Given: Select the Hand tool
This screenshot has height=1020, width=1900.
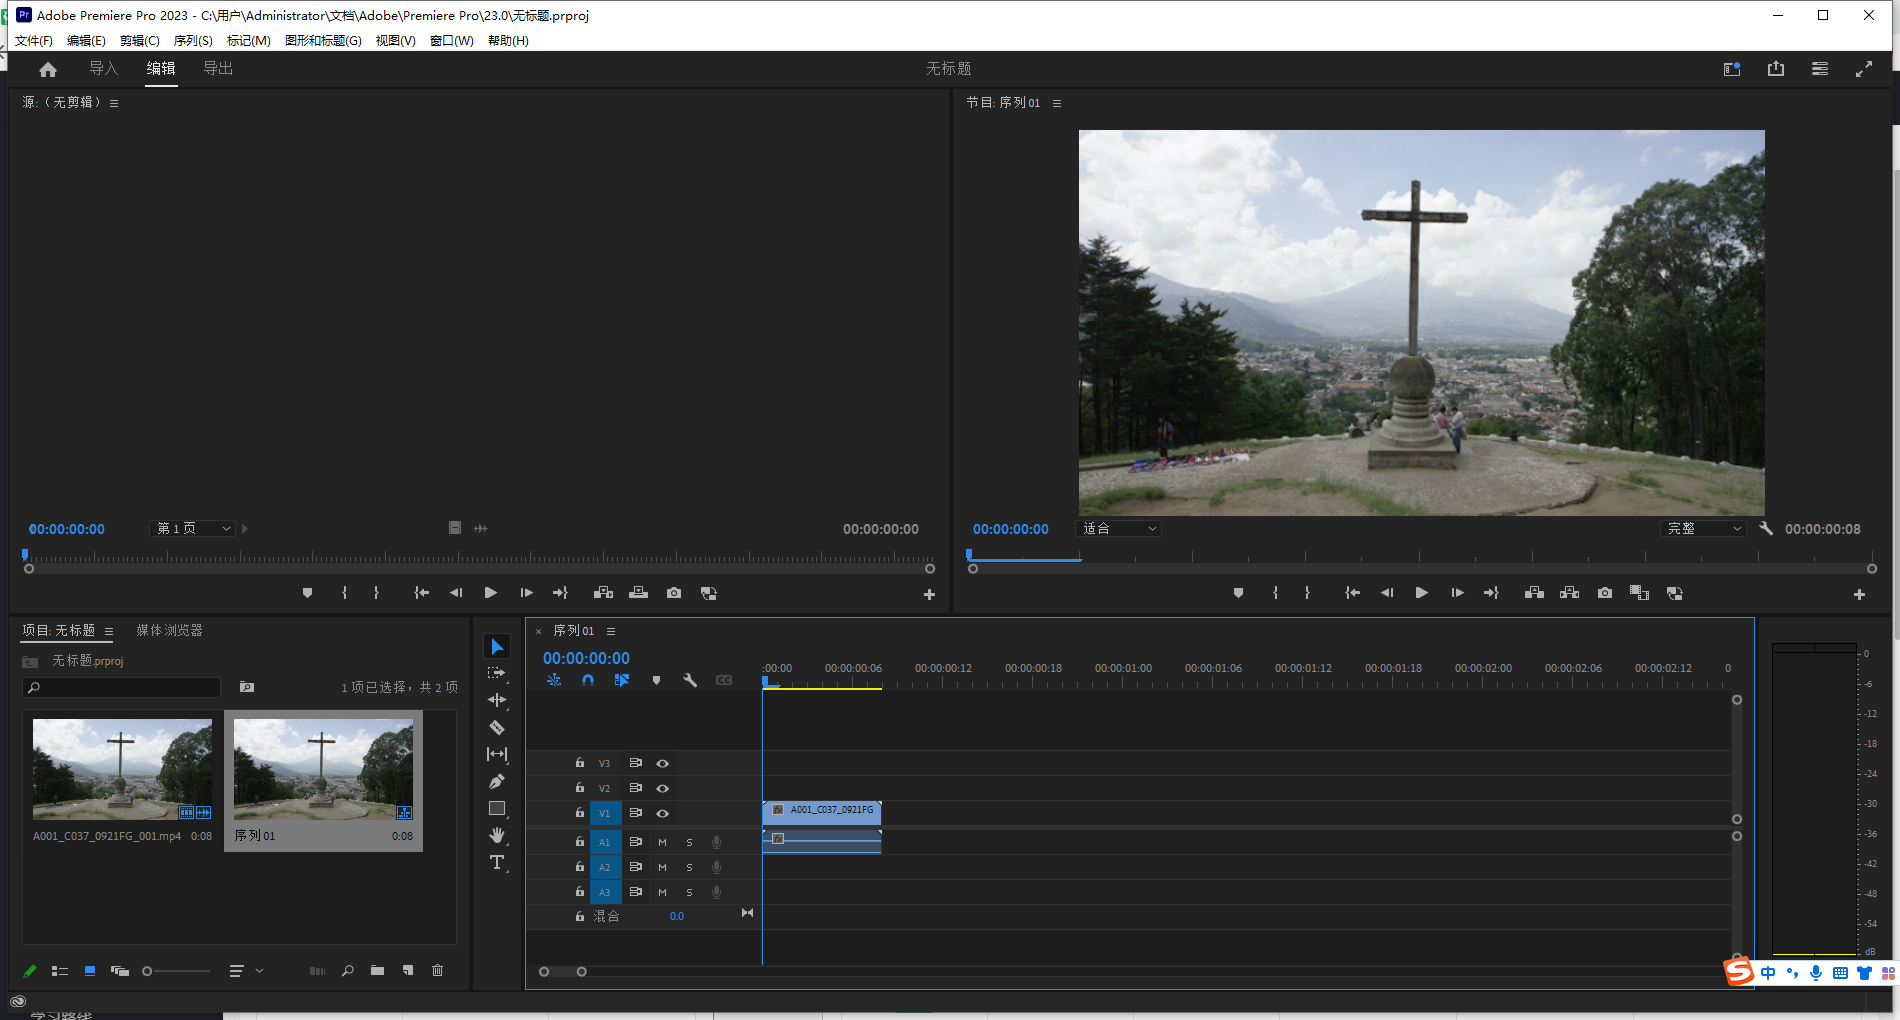Looking at the screenshot, I should 497,835.
